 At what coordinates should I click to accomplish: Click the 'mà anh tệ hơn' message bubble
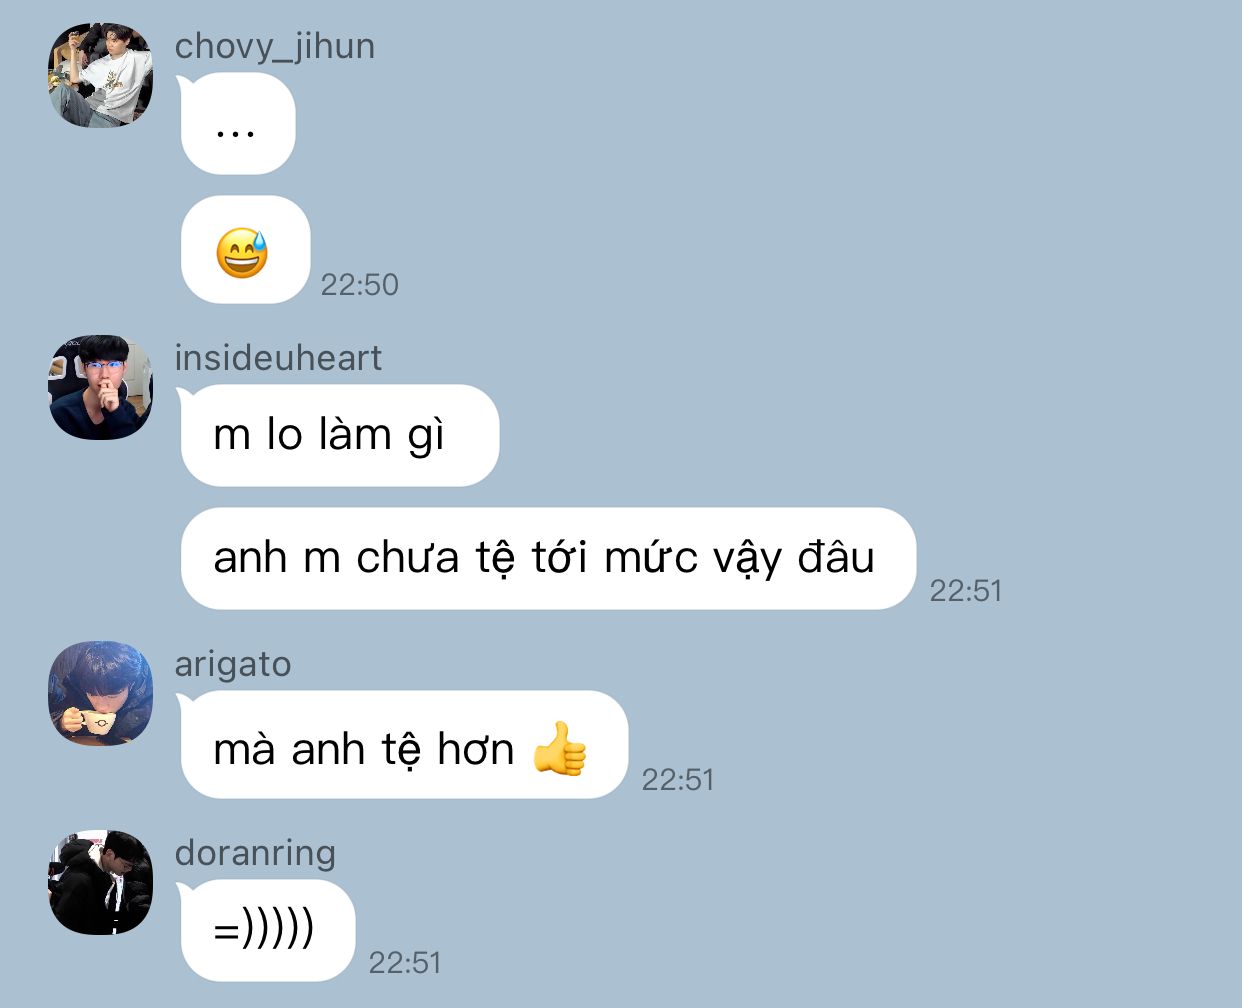404,745
